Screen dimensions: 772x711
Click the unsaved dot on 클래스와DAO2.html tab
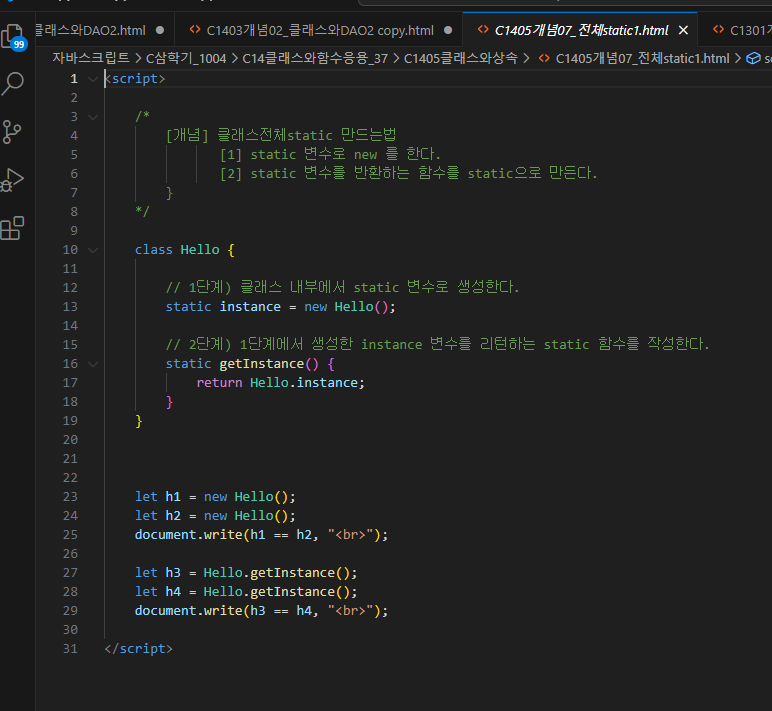pyautogui.click(x=160, y=30)
